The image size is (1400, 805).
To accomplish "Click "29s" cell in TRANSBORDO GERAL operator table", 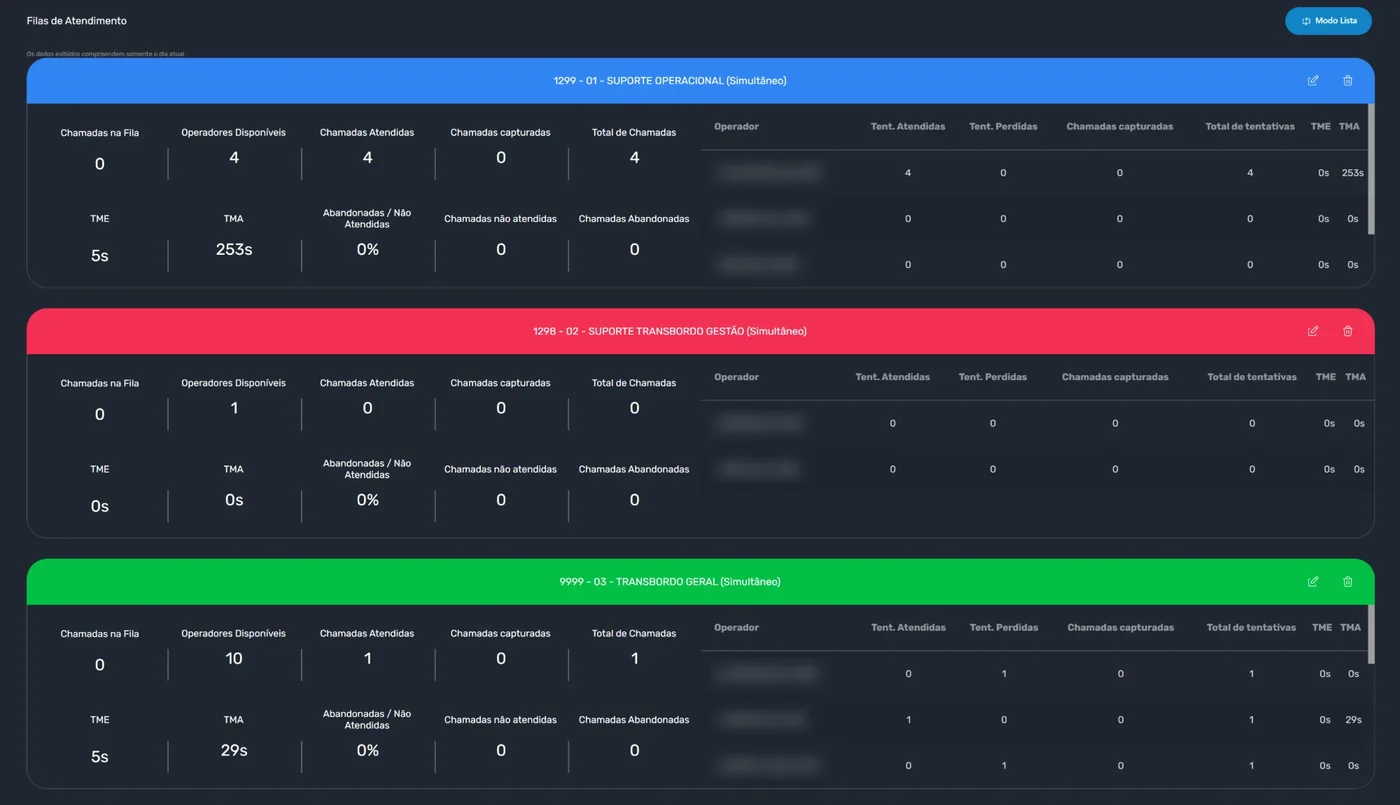I will tap(1354, 720).
